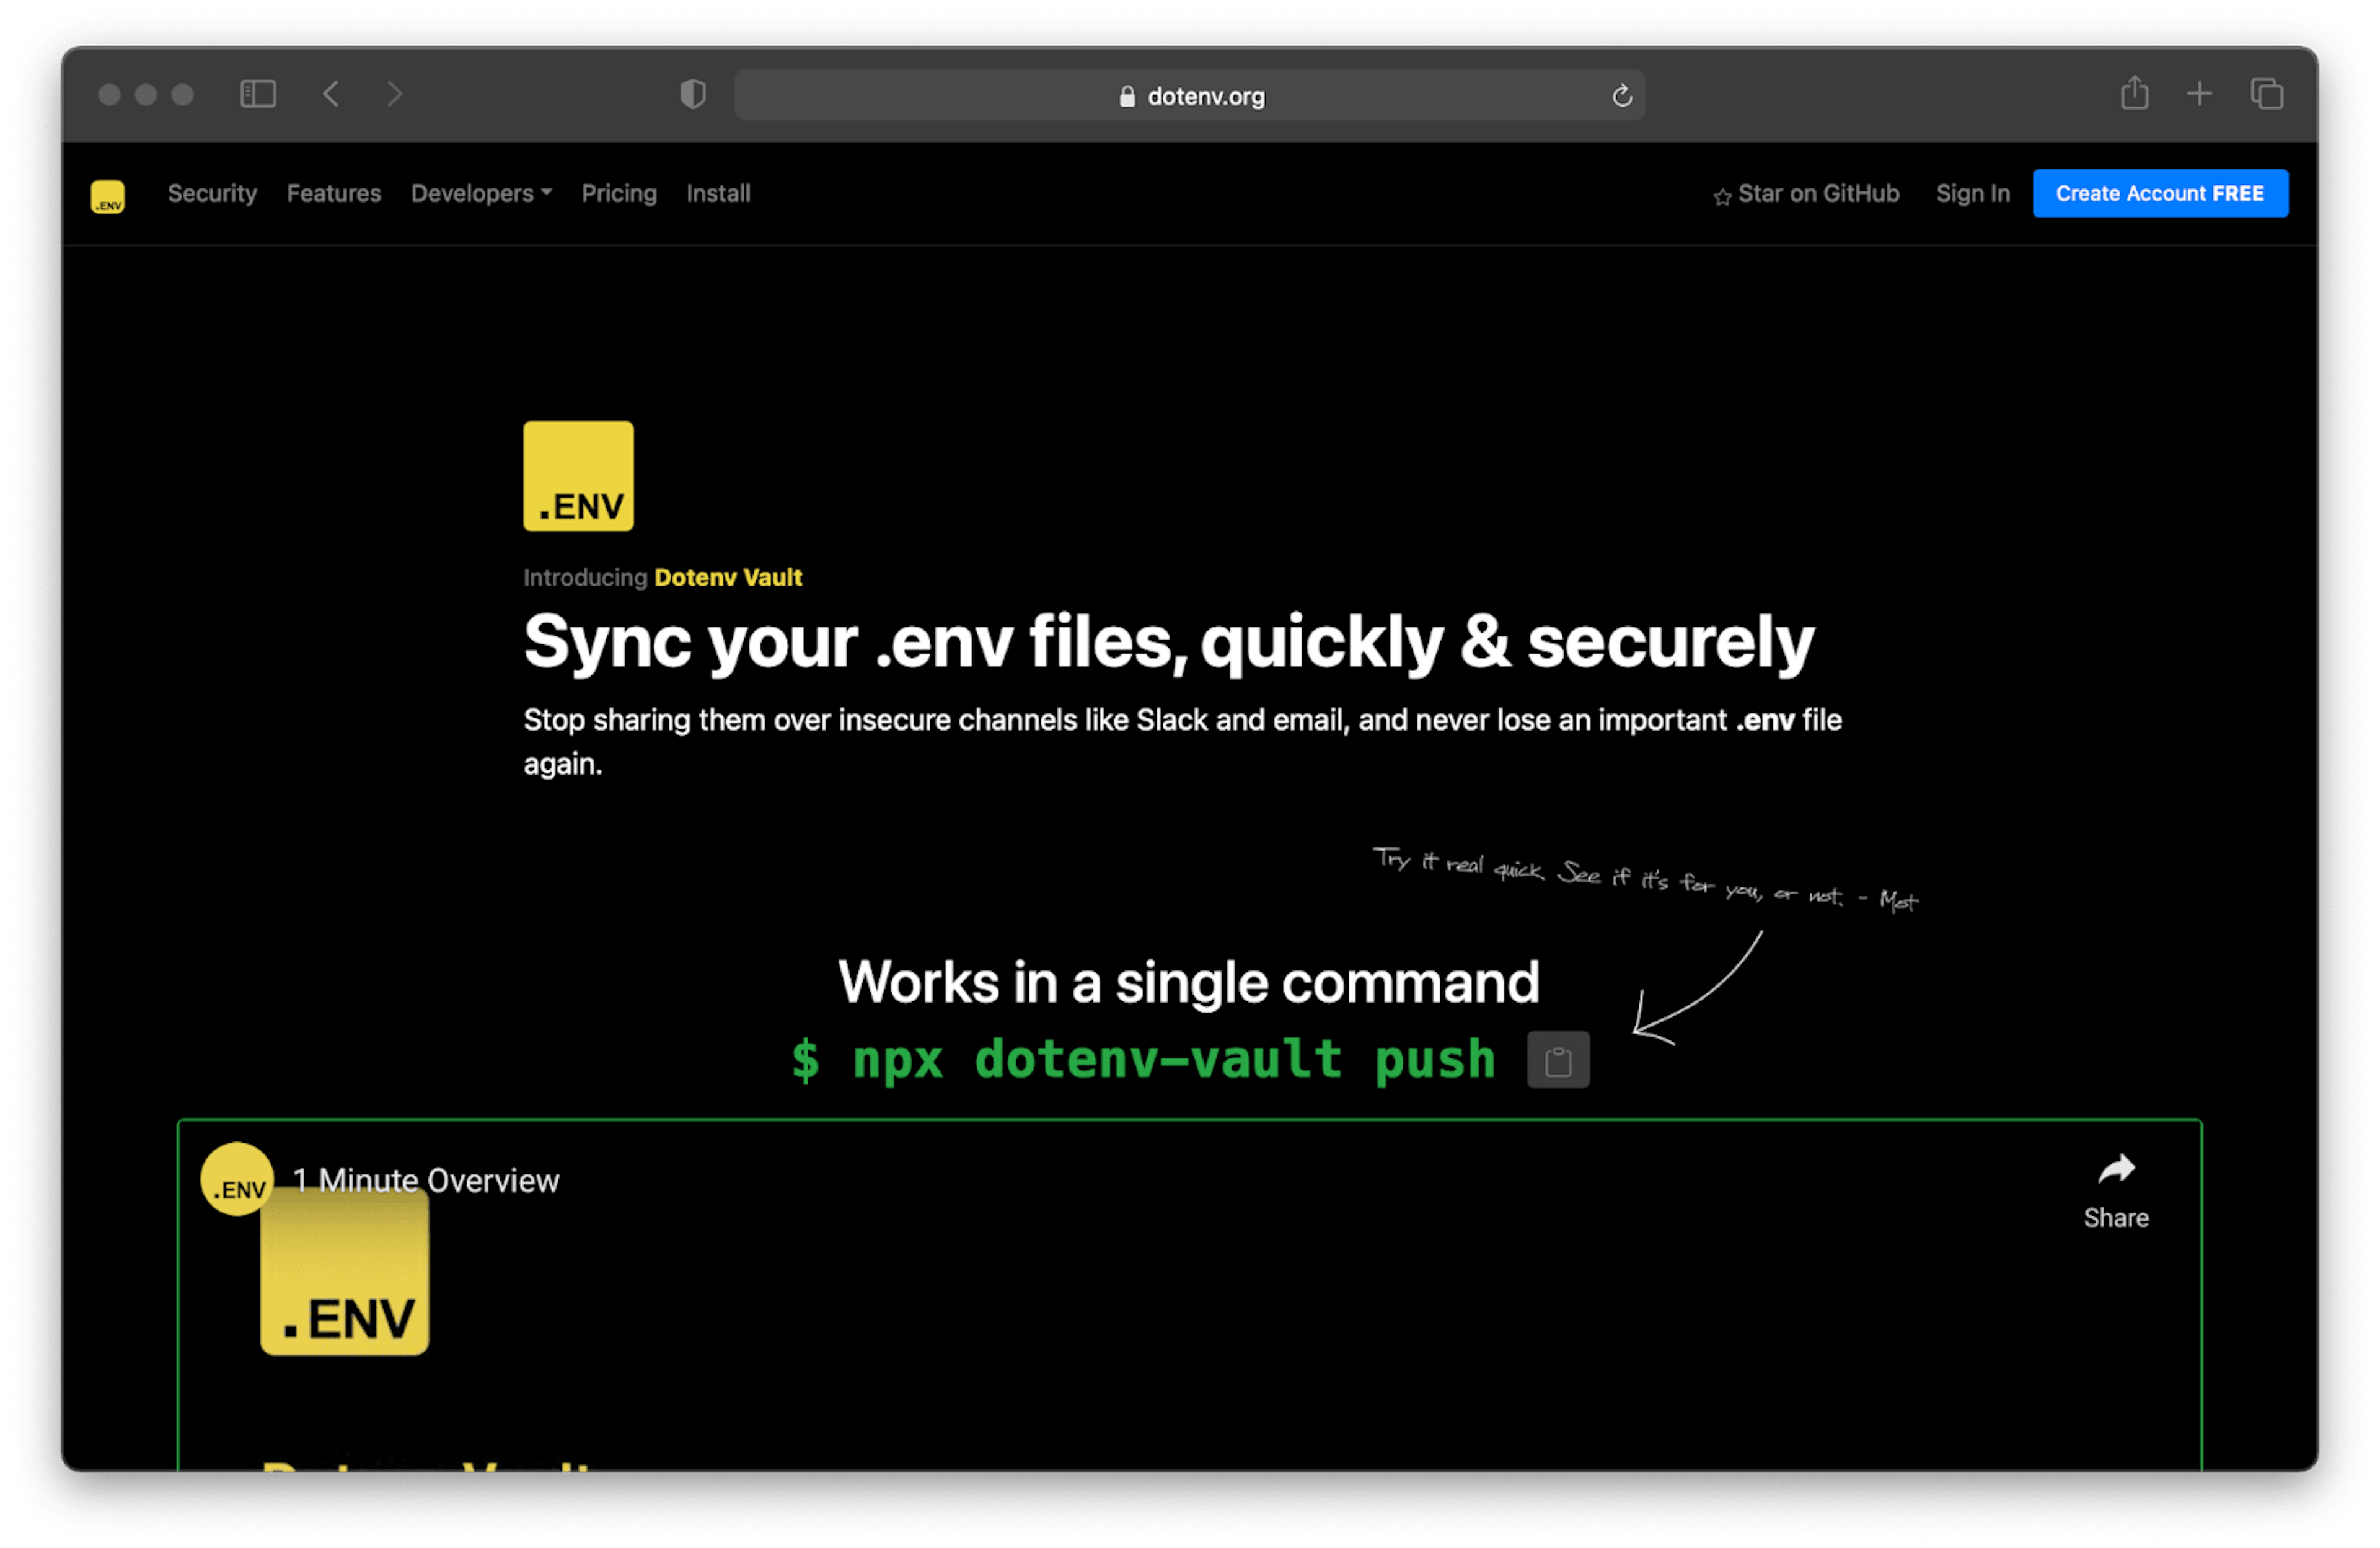Open the Features nav item

pos(334,193)
